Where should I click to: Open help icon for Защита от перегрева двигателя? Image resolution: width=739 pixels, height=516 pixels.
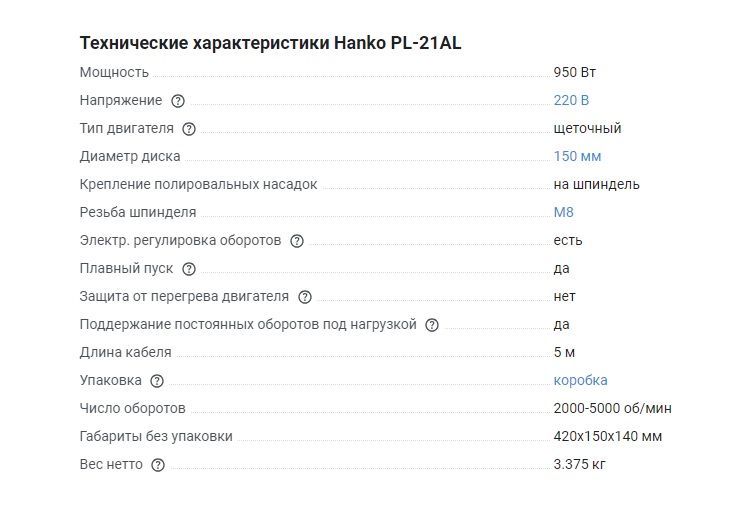click(x=305, y=297)
